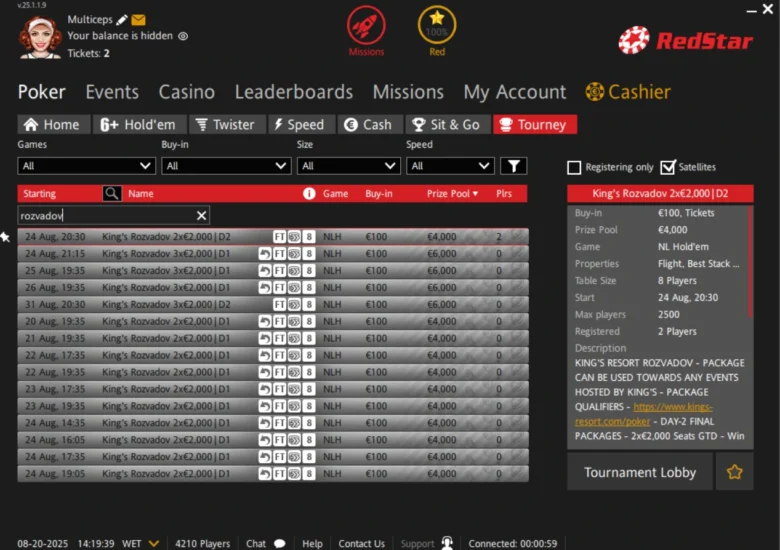Select the 22 Aug, 17:35 tournament row
The height and width of the screenshot is (550, 780).
coord(273,355)
